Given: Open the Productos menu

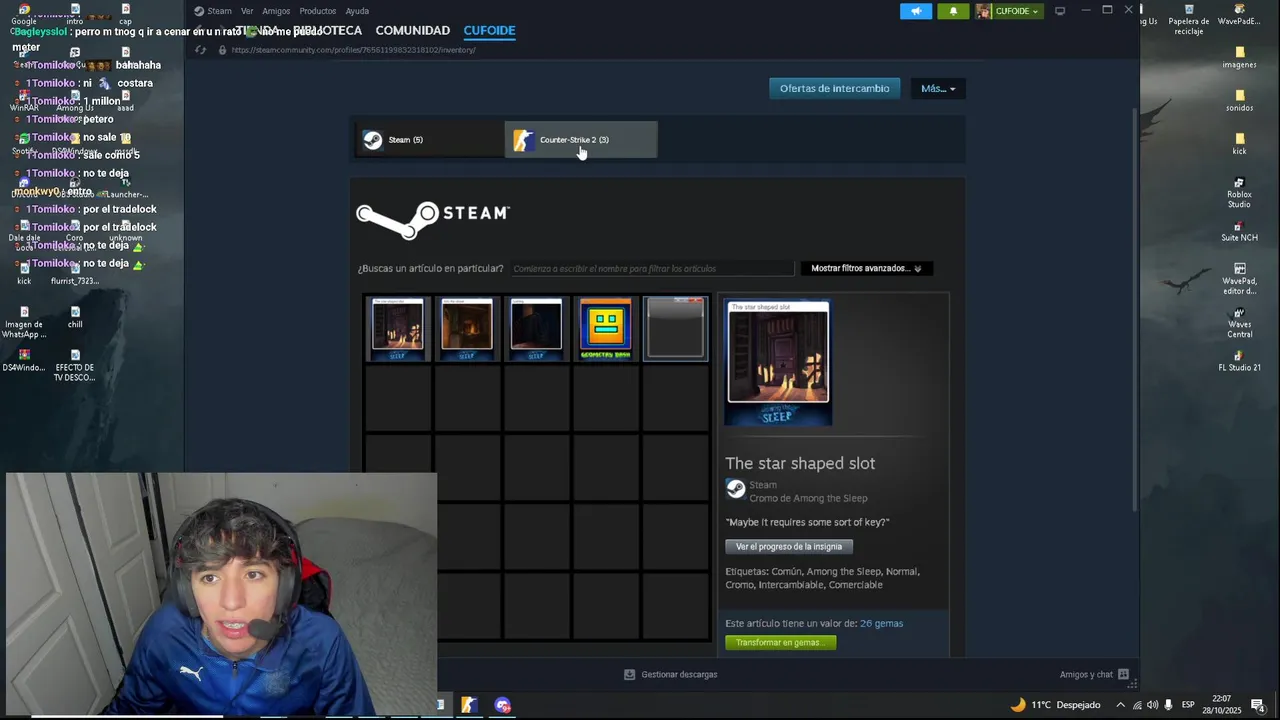Looking at the screenshot, I should tap(318, 11).
